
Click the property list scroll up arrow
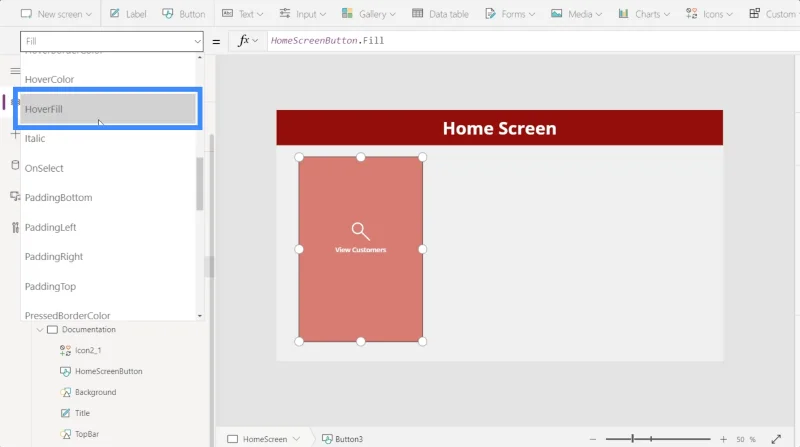tap(199, 57)
